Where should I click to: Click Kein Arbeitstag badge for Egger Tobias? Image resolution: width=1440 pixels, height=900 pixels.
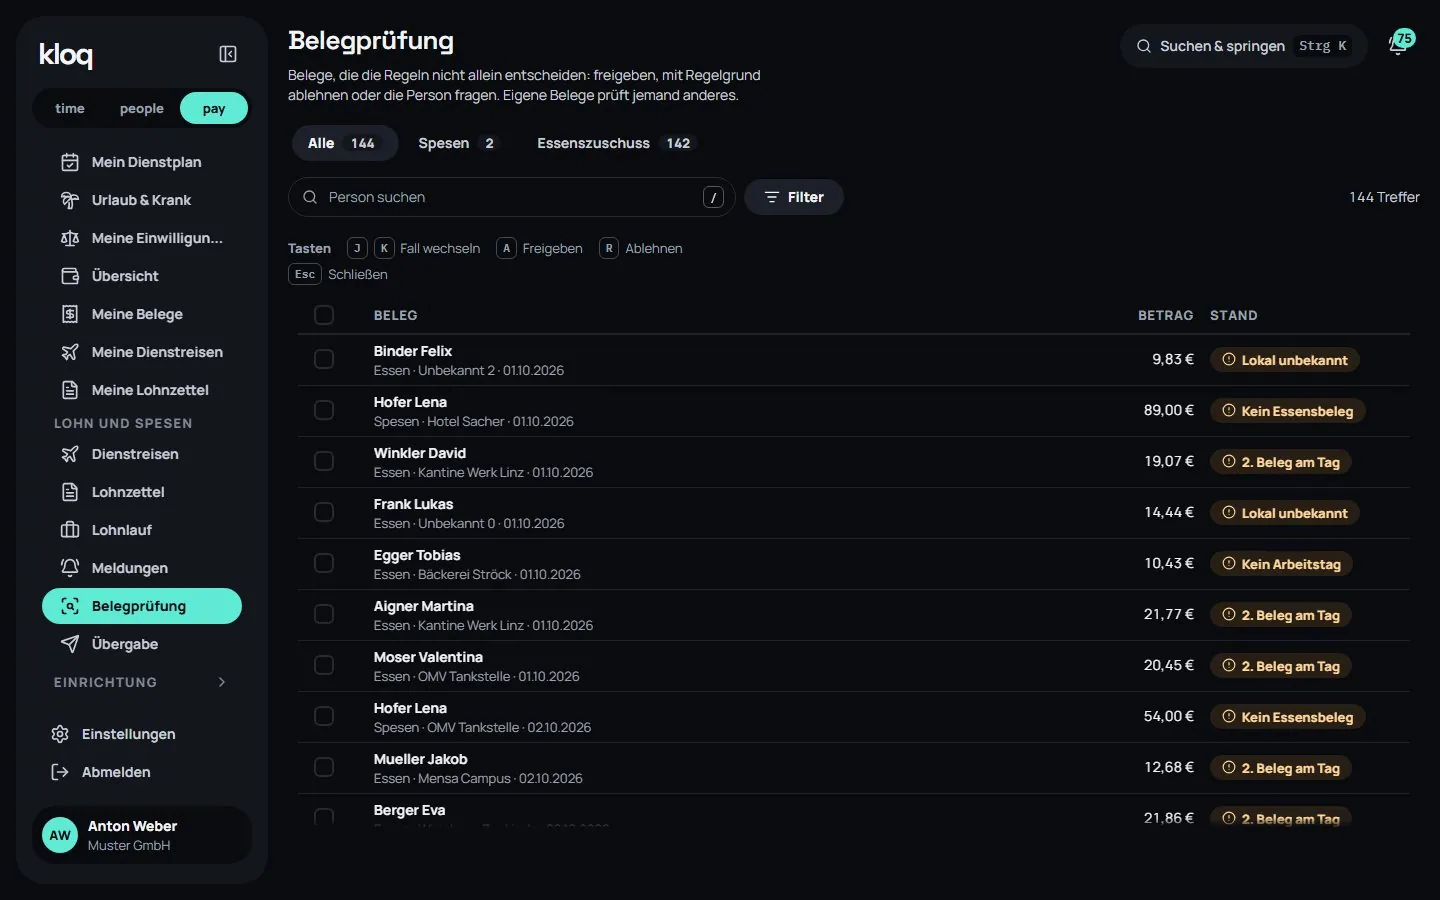coord(1281,564)
